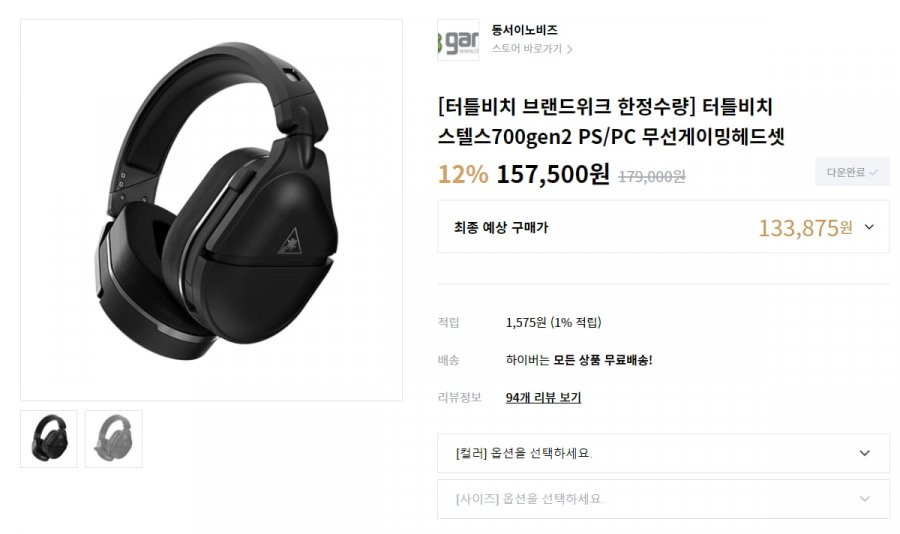Screen dimensions: 900x534
Task: Click the product title 터틀비치 스텔스700gen2
Action: 611,122
